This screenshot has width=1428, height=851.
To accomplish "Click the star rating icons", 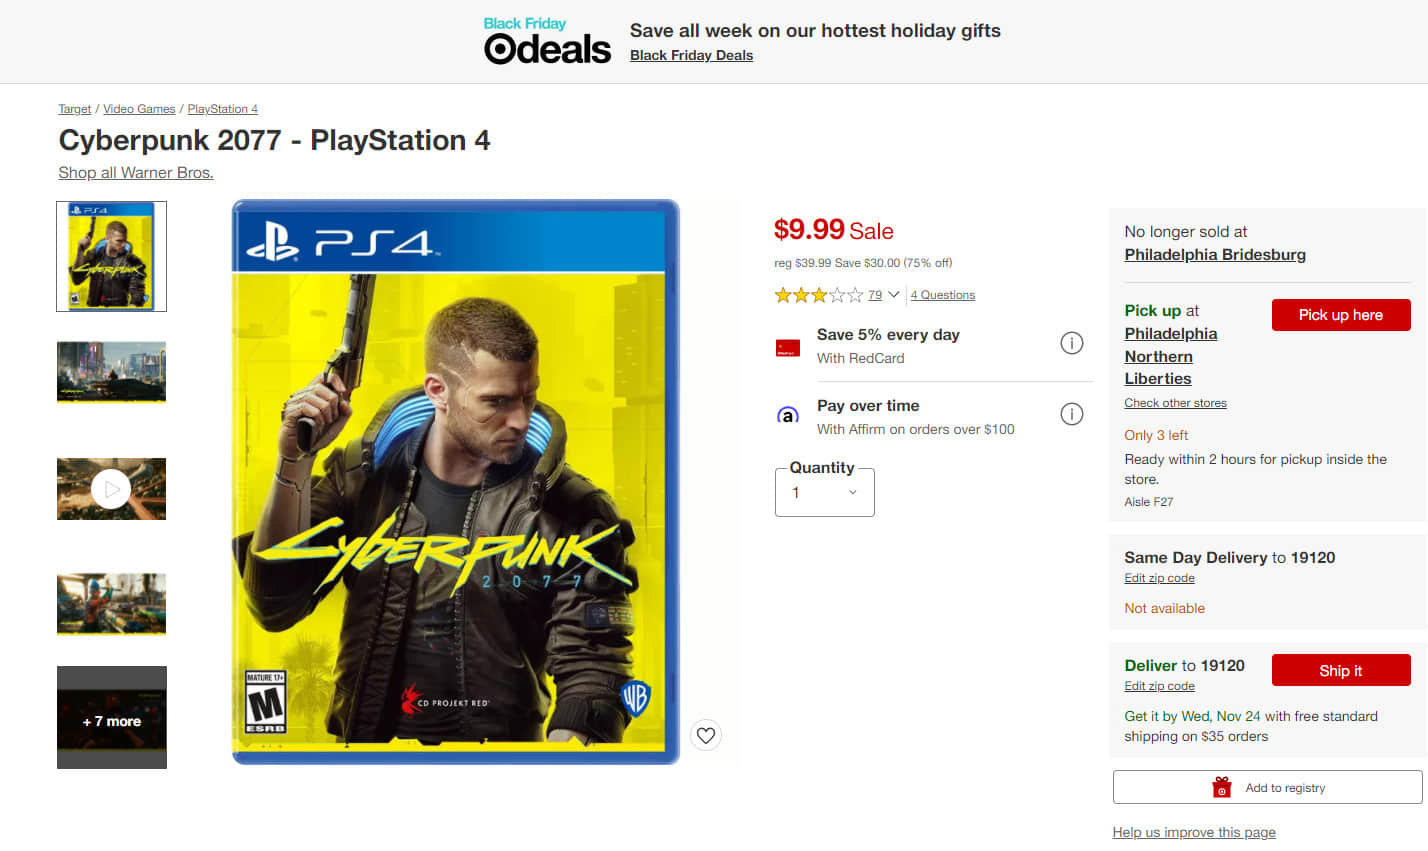I will (818, 295).
